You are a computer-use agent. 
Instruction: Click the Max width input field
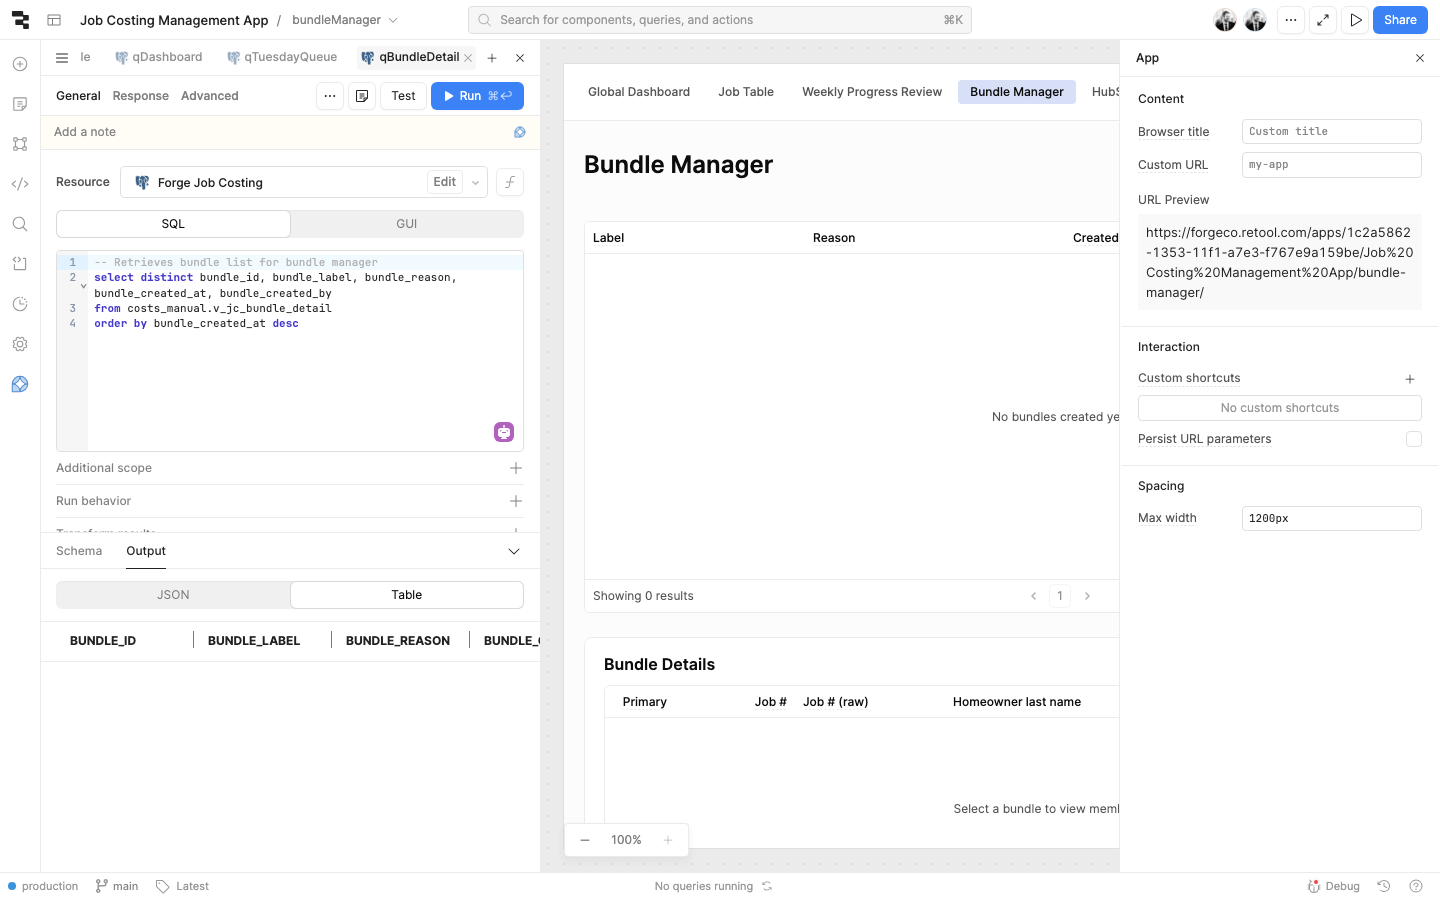[x=1330, y=518]
